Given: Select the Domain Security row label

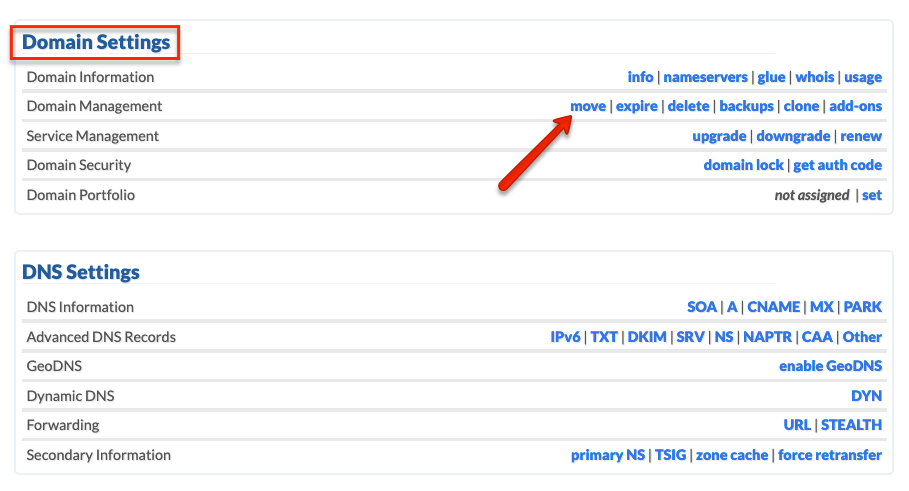Looking at the screenshot, I should [79, 165].
